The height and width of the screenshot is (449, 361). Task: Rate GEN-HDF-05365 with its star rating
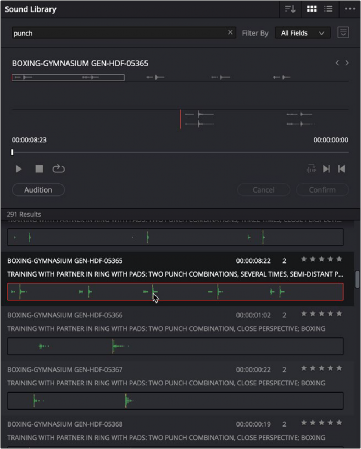(x=321, y=259)
